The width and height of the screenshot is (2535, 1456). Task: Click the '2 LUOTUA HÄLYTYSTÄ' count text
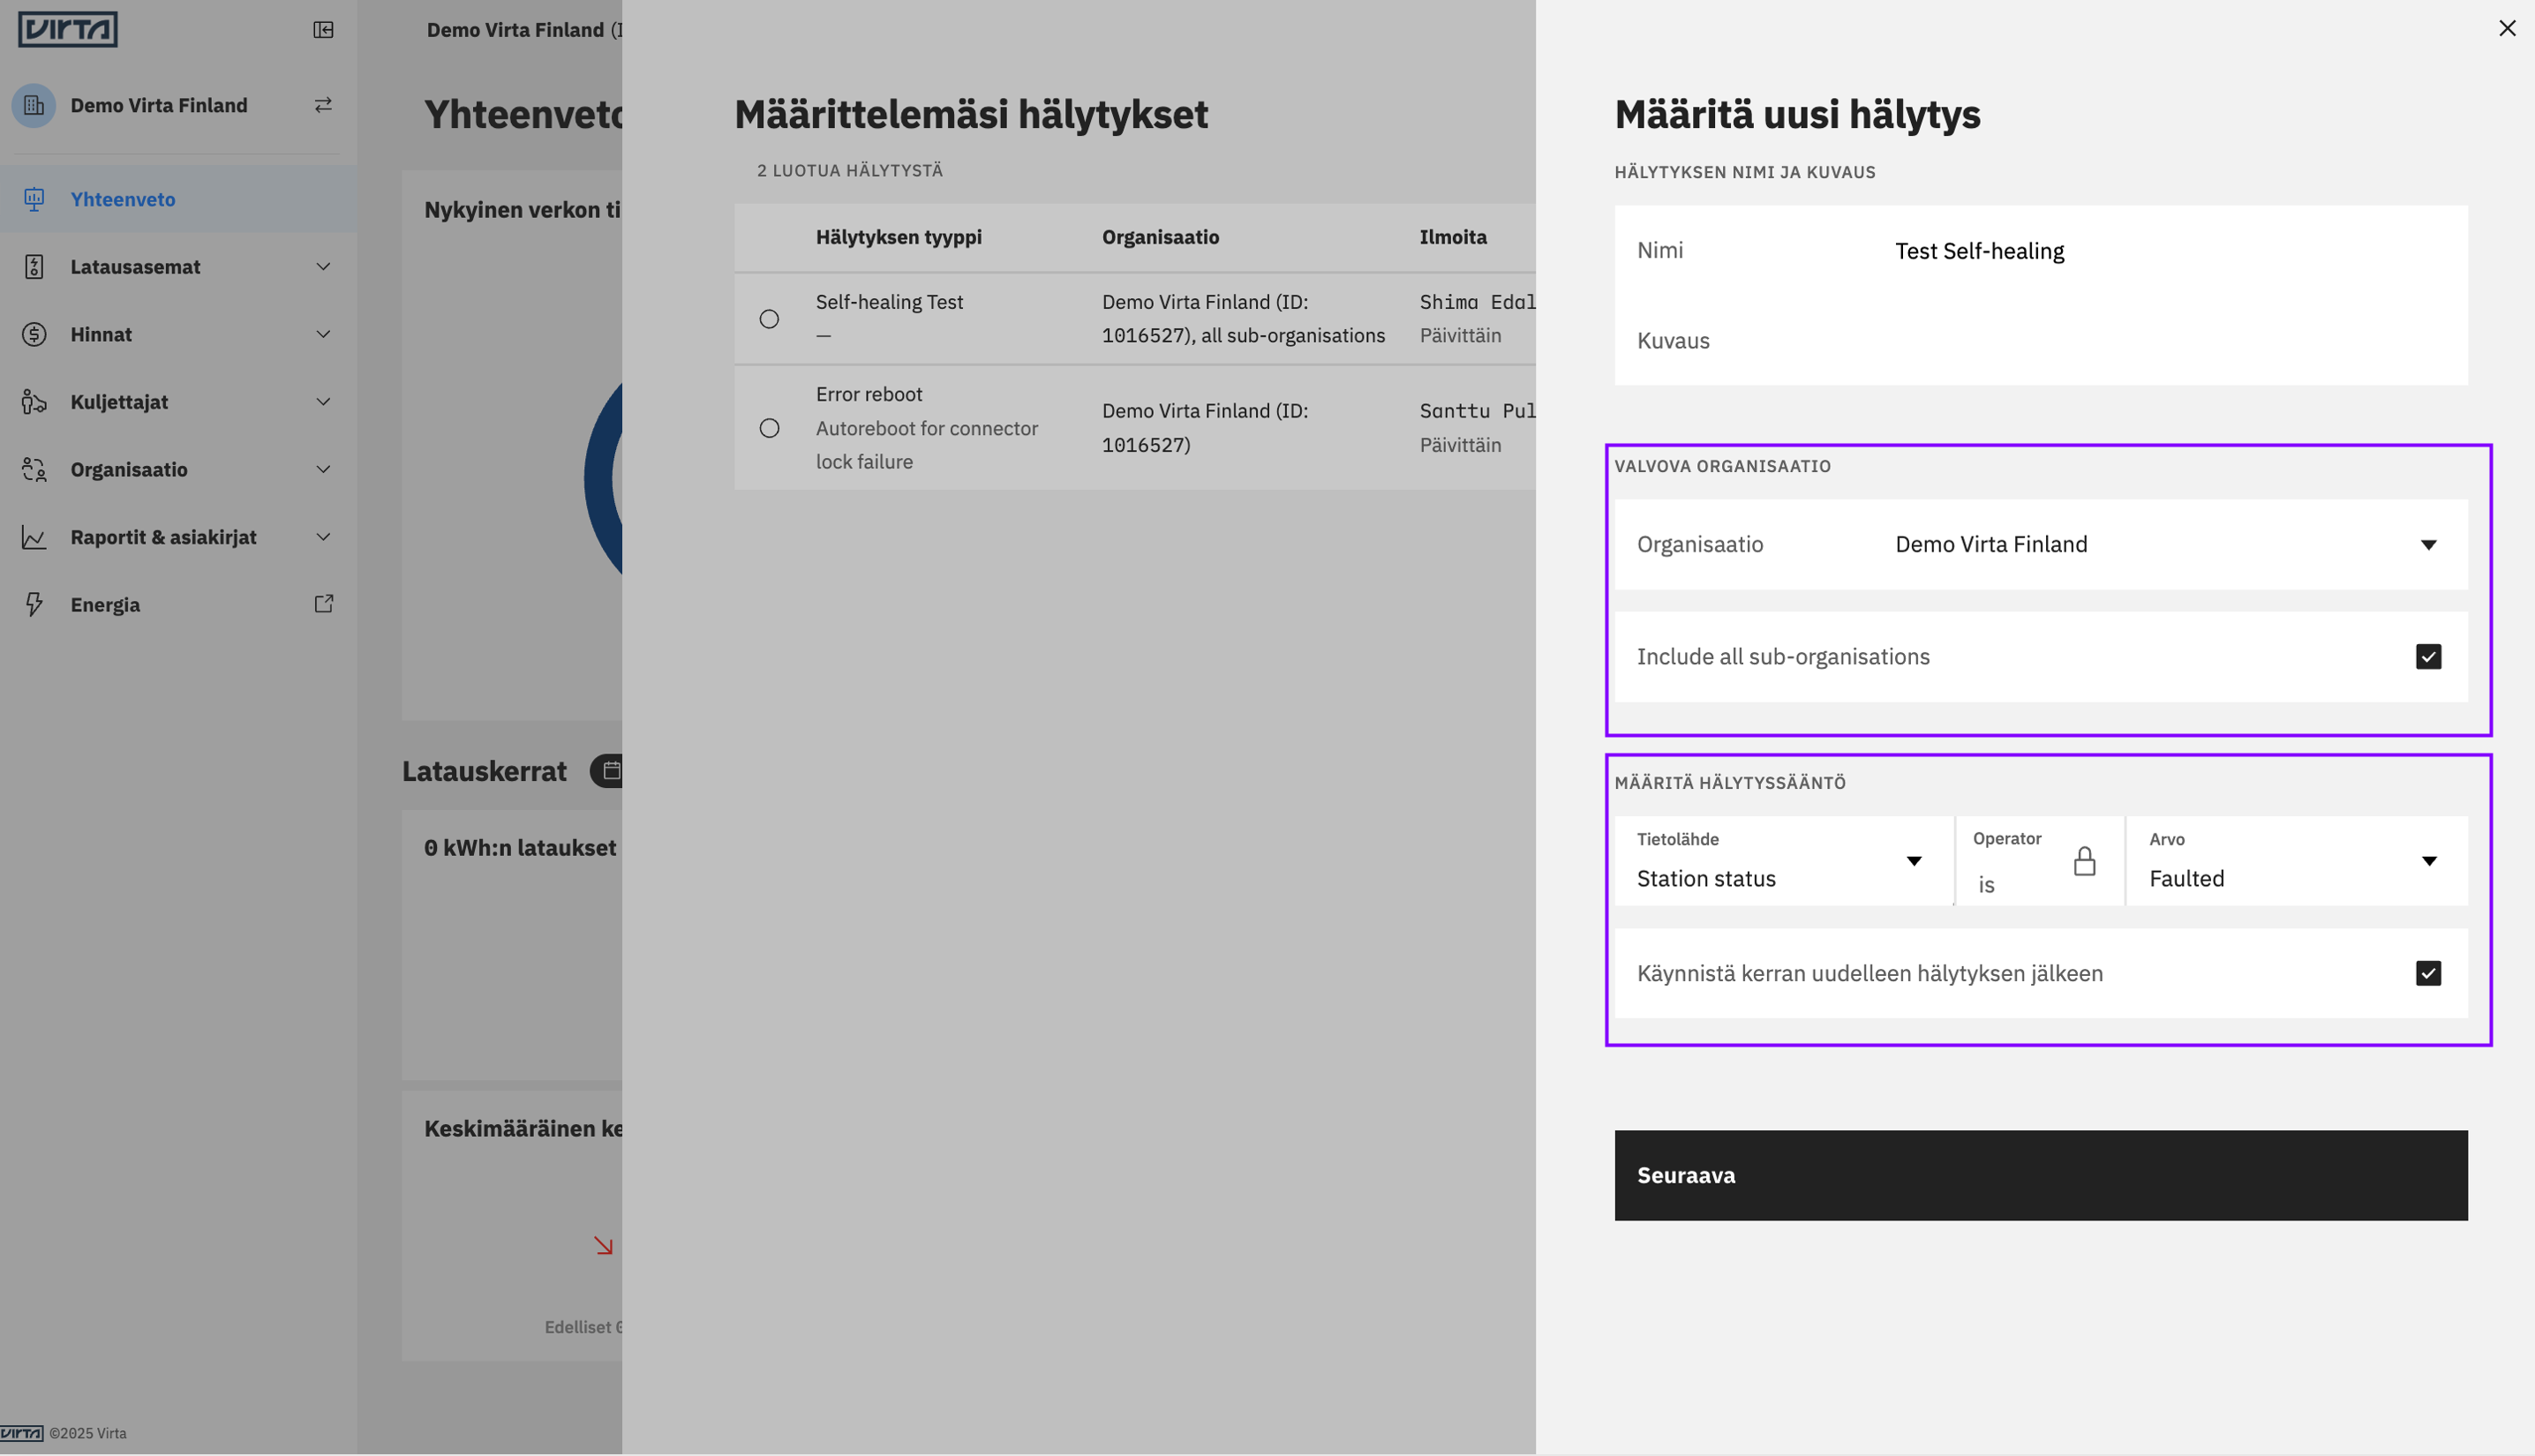[x=850, y=171]
